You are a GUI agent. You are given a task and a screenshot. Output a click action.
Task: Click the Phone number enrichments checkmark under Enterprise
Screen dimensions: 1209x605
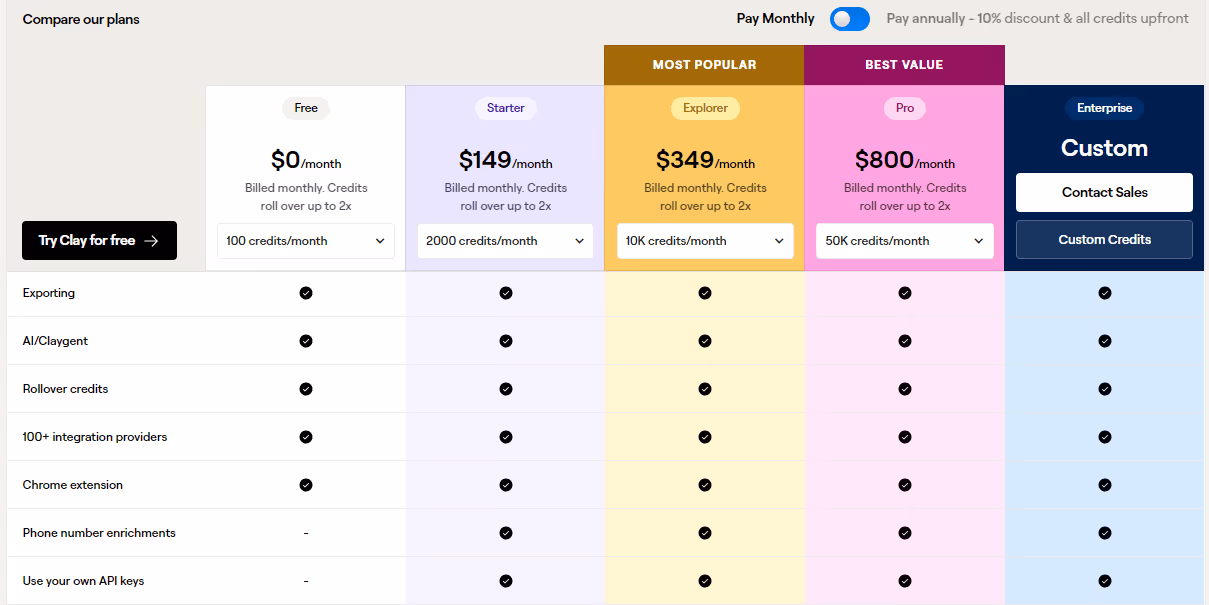(x=1104, y=533)
